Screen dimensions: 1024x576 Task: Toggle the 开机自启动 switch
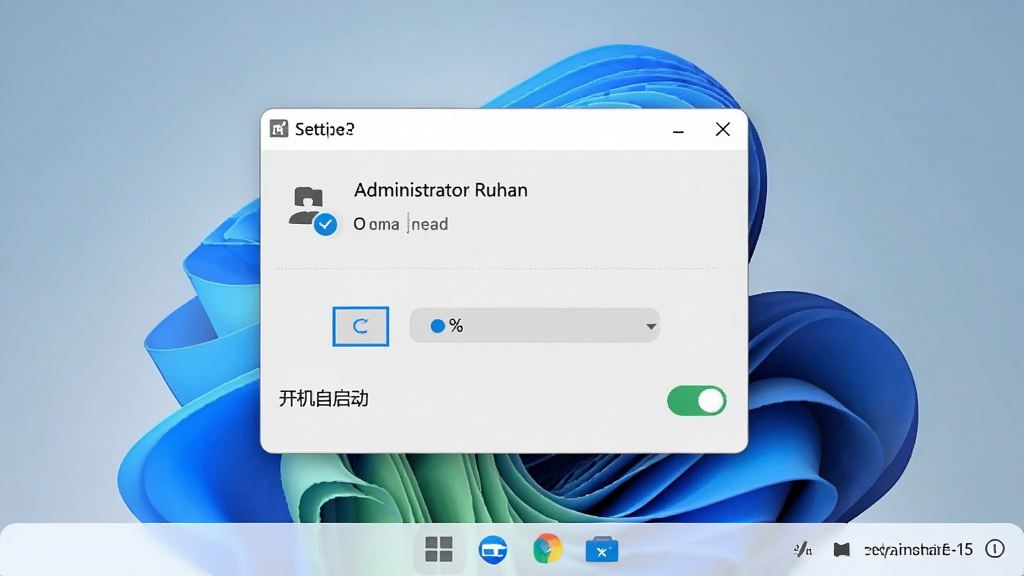point(696,400)
